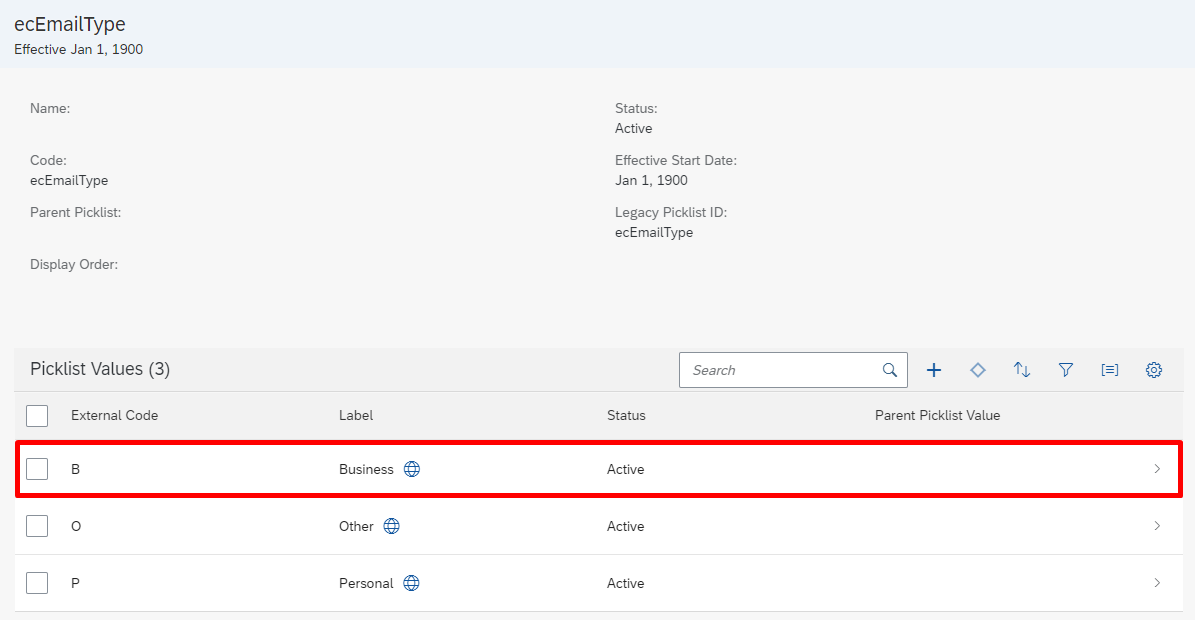Check the select-all checkbox in the header row

37,415
